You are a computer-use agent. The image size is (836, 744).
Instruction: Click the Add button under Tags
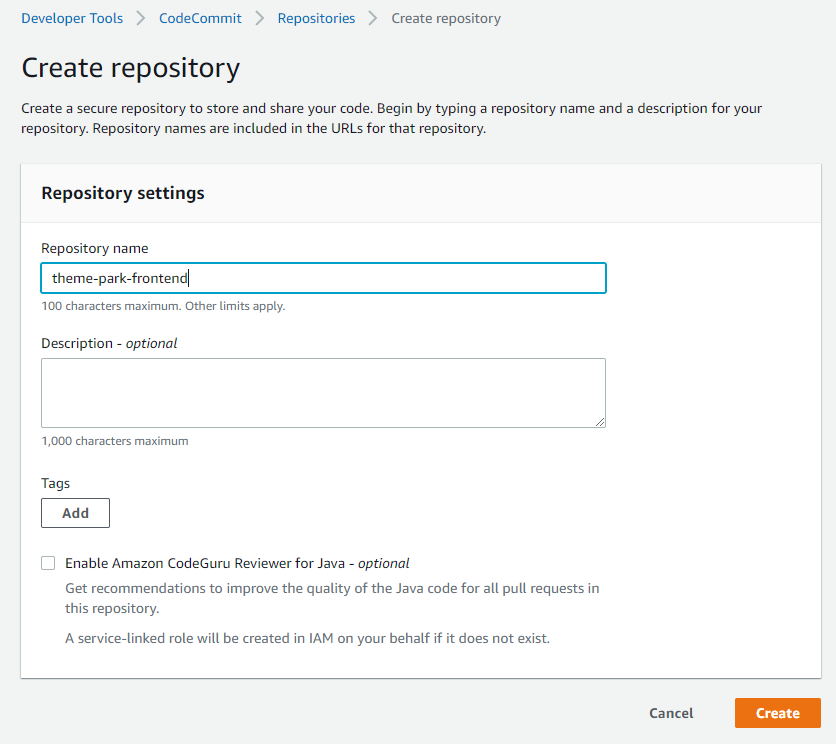click(x=75, y=512)
